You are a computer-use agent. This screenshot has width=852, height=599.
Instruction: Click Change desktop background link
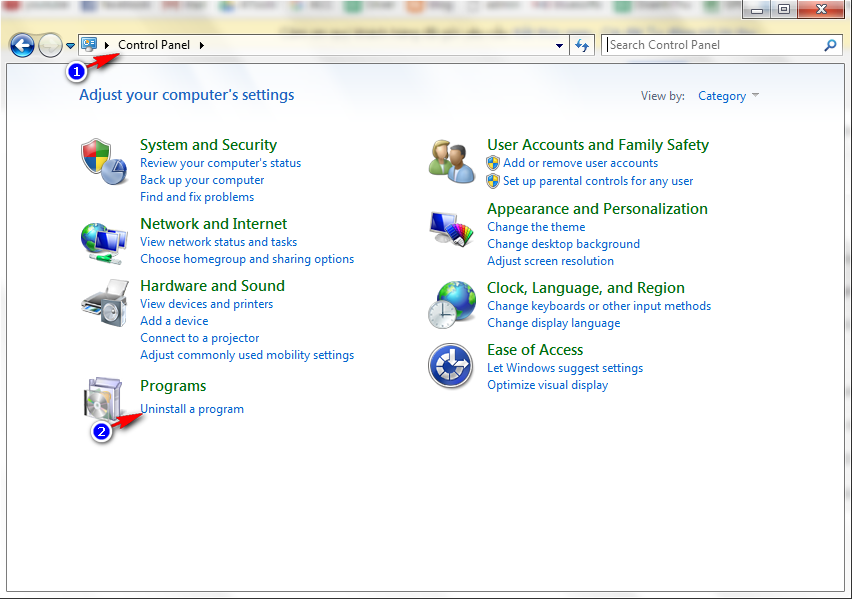pos(563,244)
